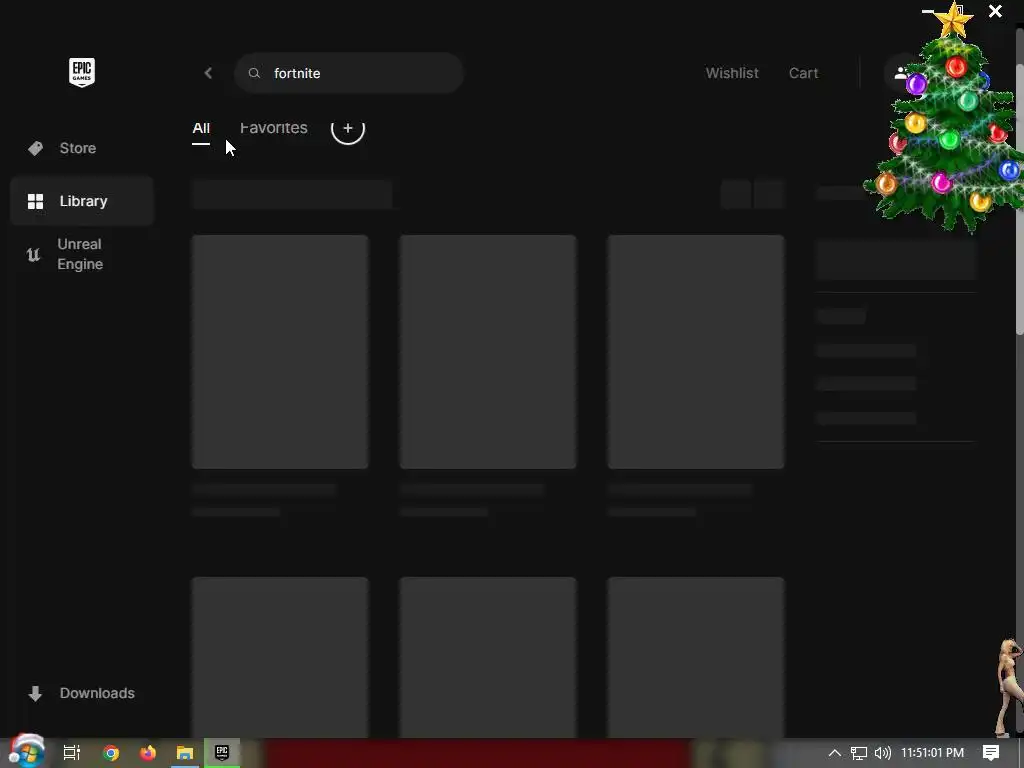
Task: Switch to the All tab
Action: [201, 128]
